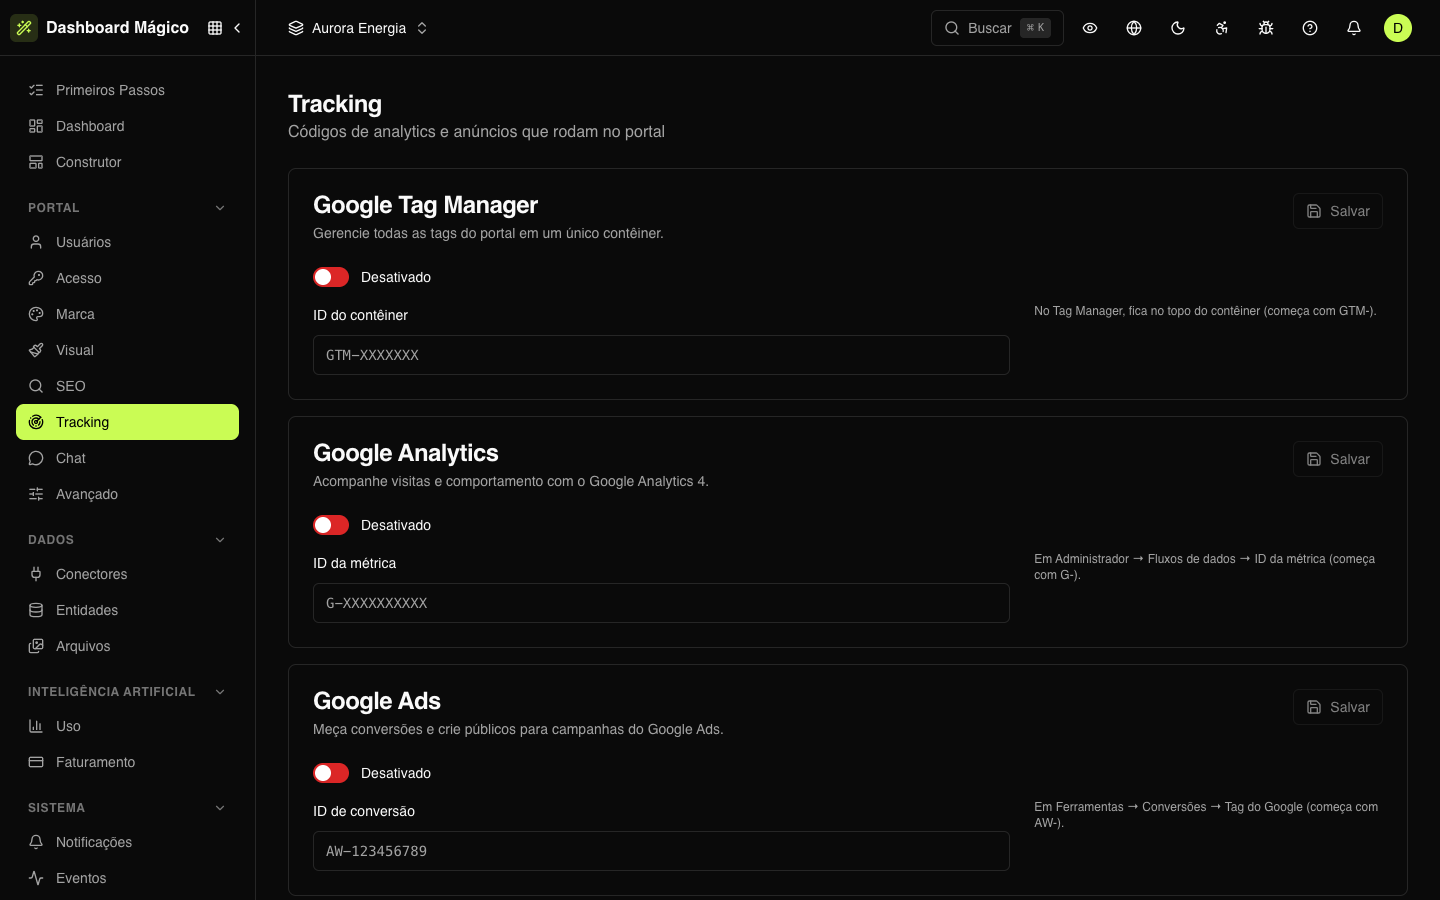Viewport: 1440px width, 900px height.
Task: Click the GTM-XXXXXXX container ID field
Action: point(661,355)
